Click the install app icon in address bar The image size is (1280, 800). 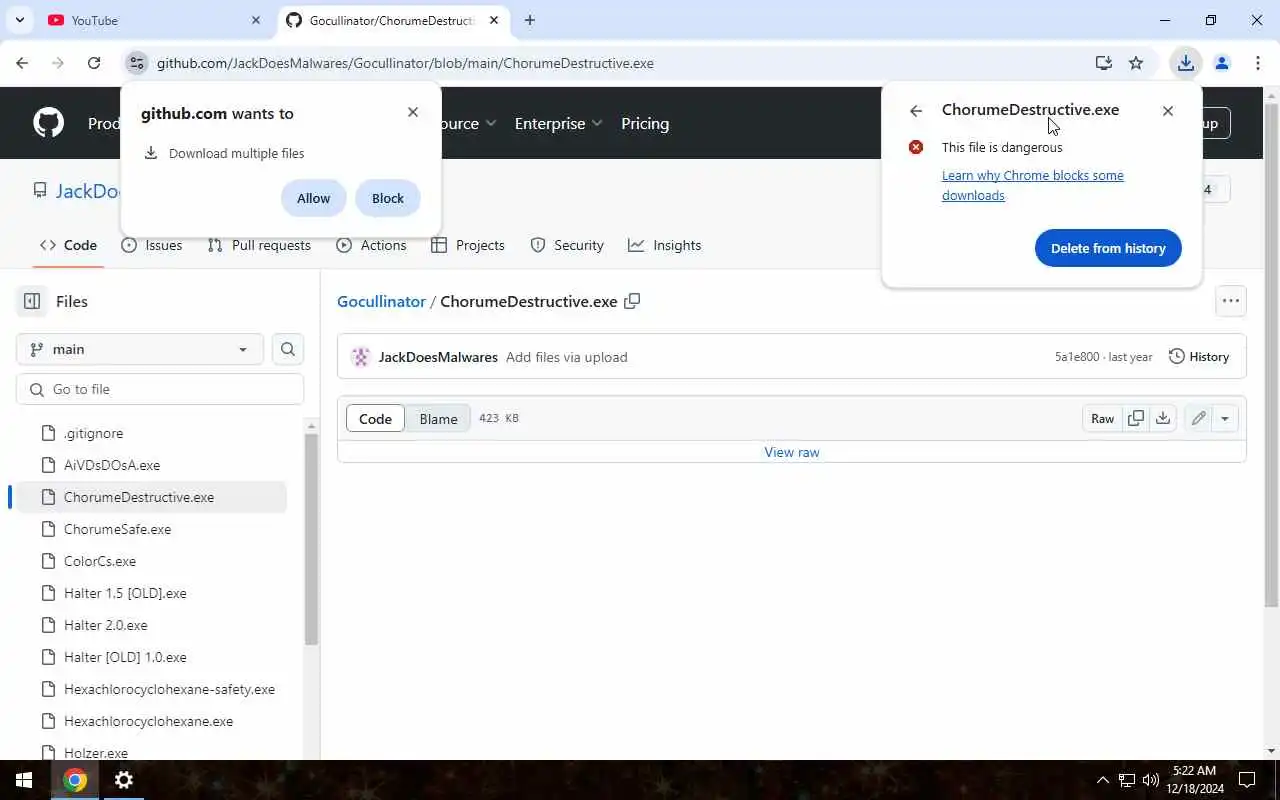[1103, 63]
